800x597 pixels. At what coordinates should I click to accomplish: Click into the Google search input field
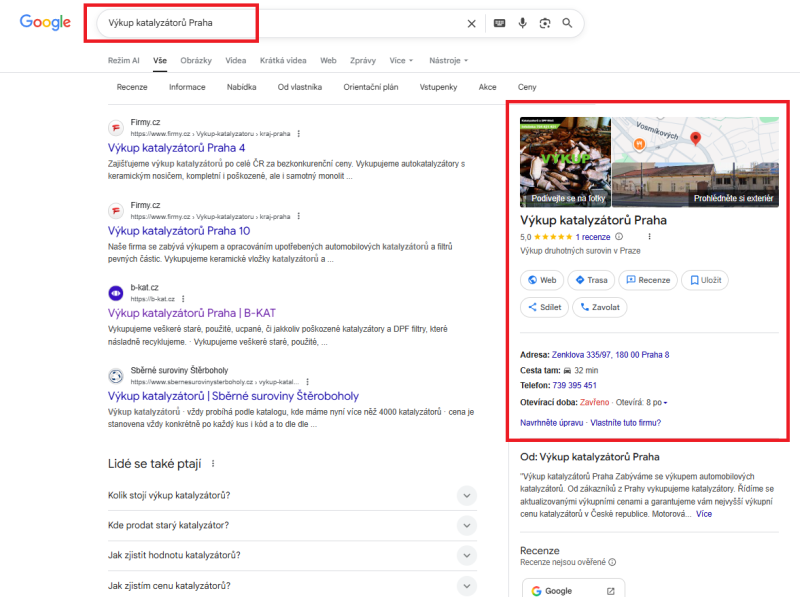point(270,23)
